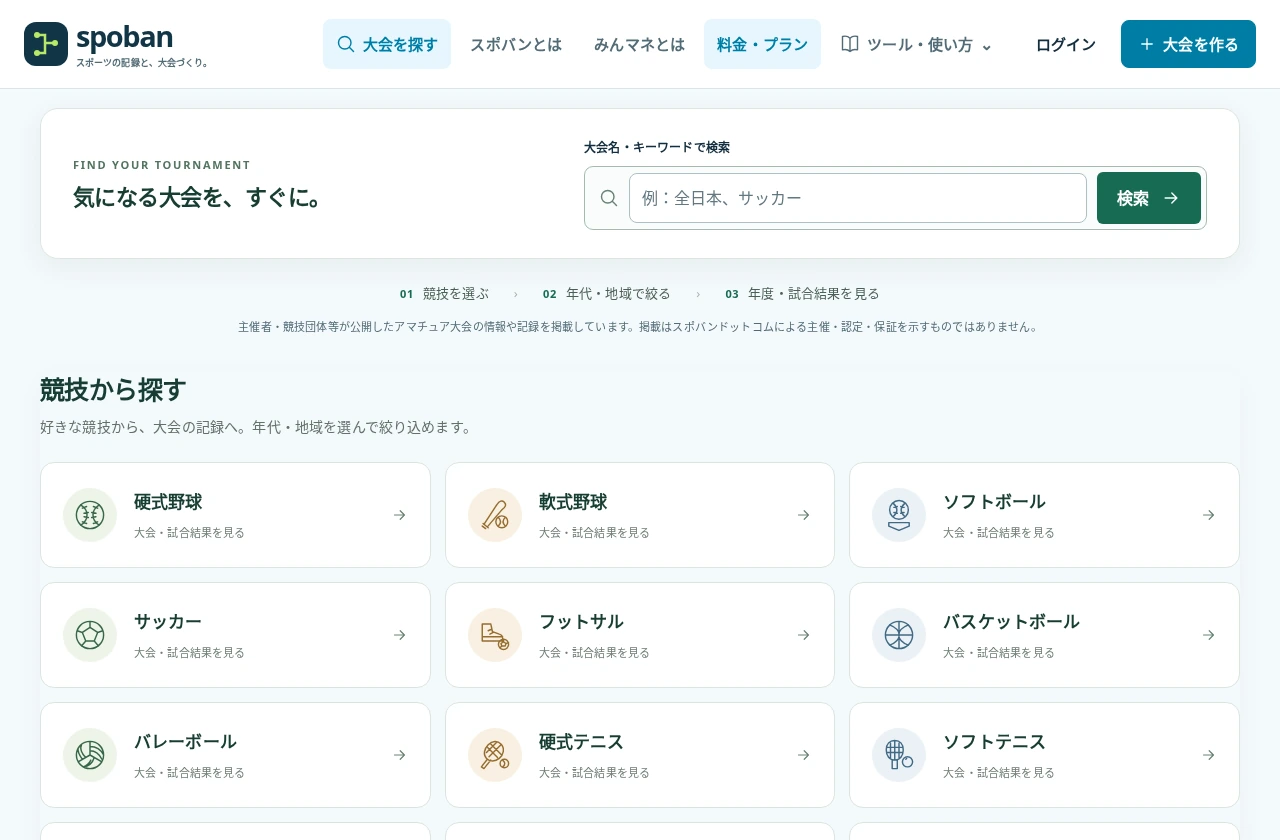Select the 軟式野球 bat and ball icon
This screenshot has height=840, width=1280.
click(495, 515)
